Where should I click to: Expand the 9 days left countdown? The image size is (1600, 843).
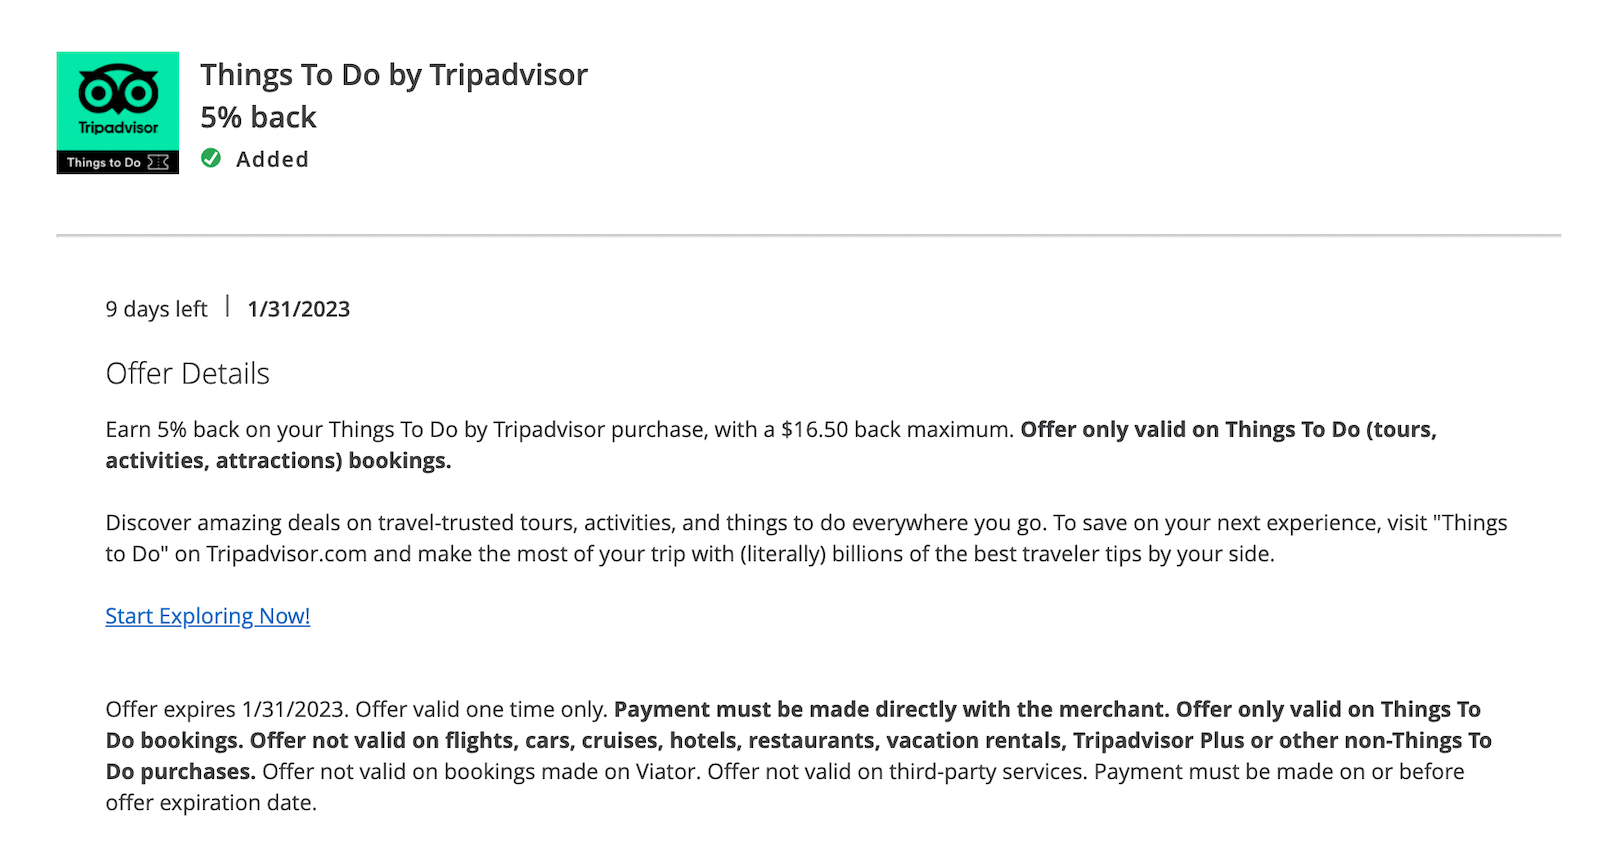pyautogui.click(x=156, y=308)
